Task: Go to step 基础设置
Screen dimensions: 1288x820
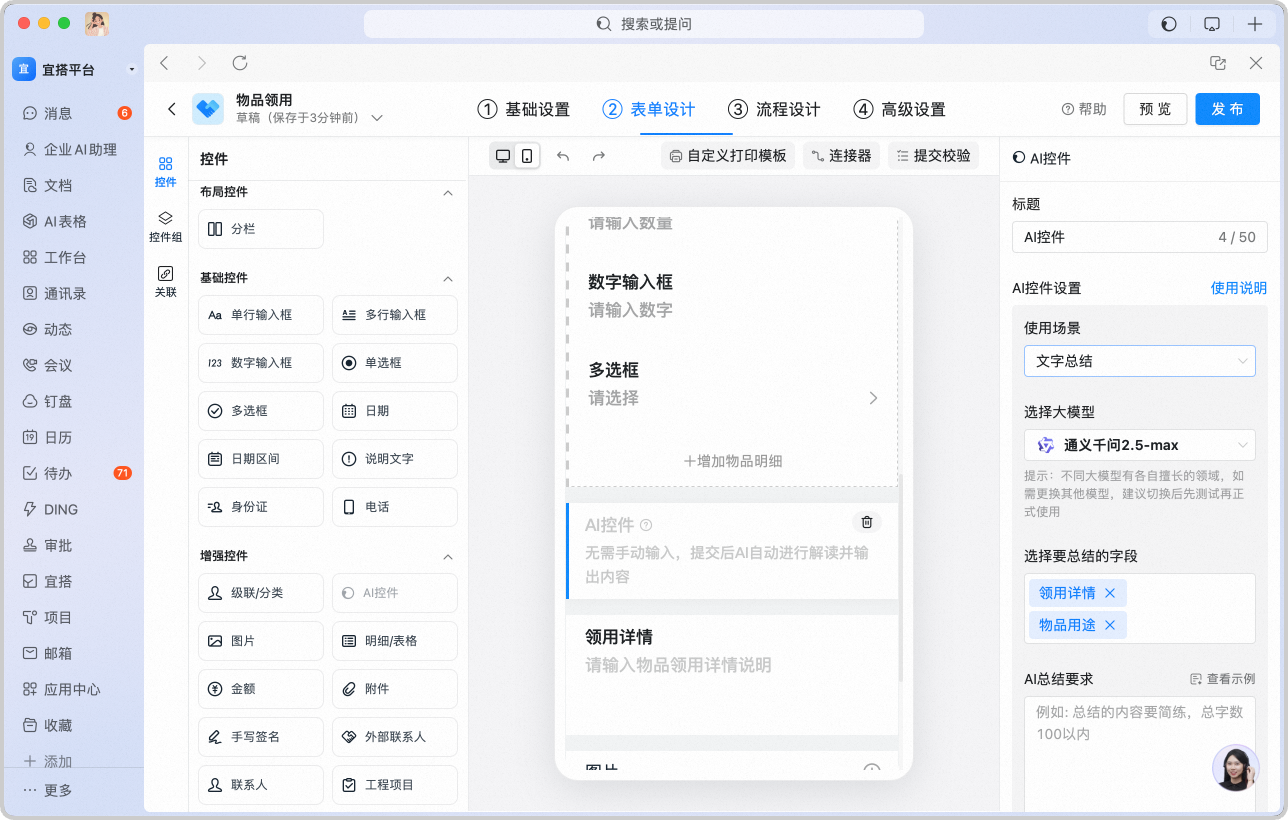Action: point(523,109)
